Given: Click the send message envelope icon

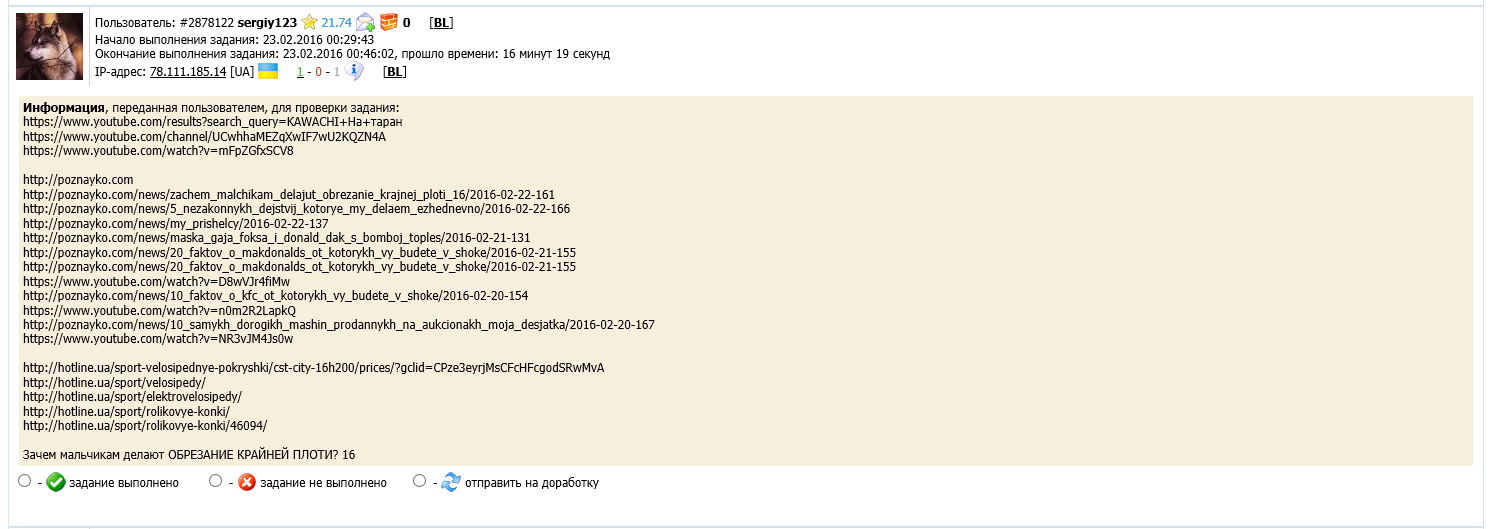Looking at the screenshot, I should pyautogui.click(x=366, y=22).
